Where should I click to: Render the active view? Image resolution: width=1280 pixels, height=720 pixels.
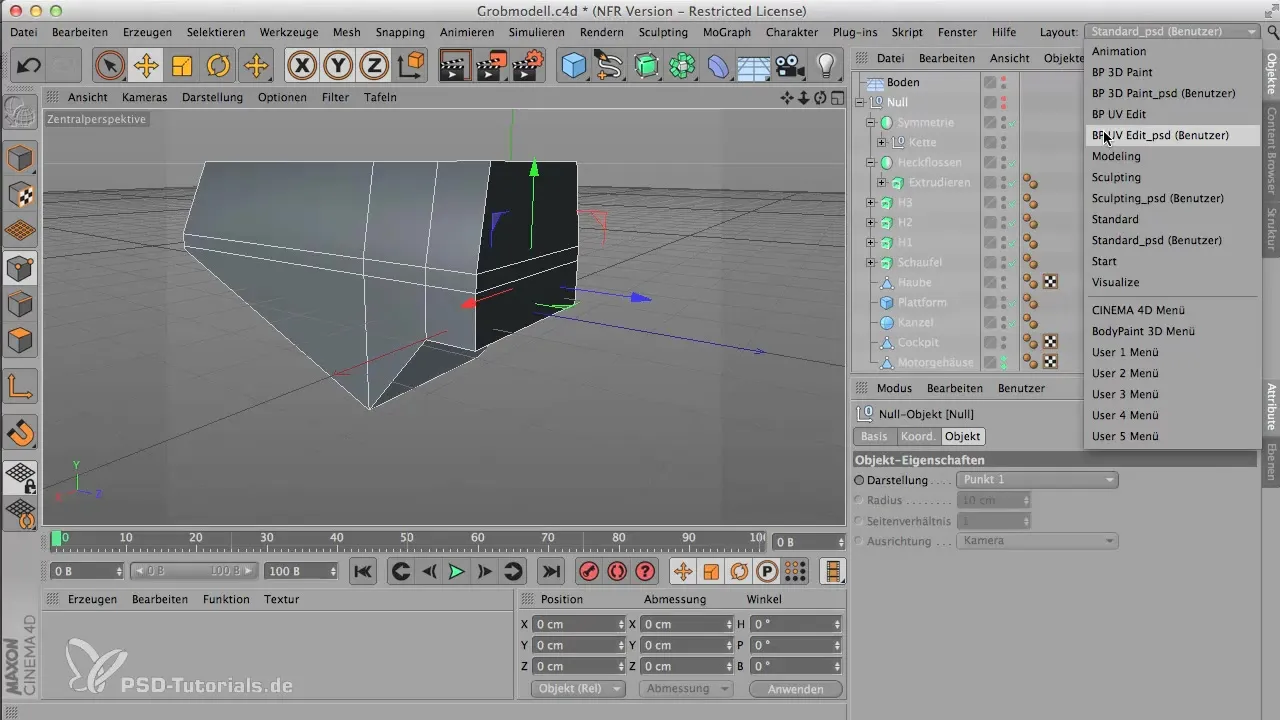pyautogui.click(x=455, y=66)
